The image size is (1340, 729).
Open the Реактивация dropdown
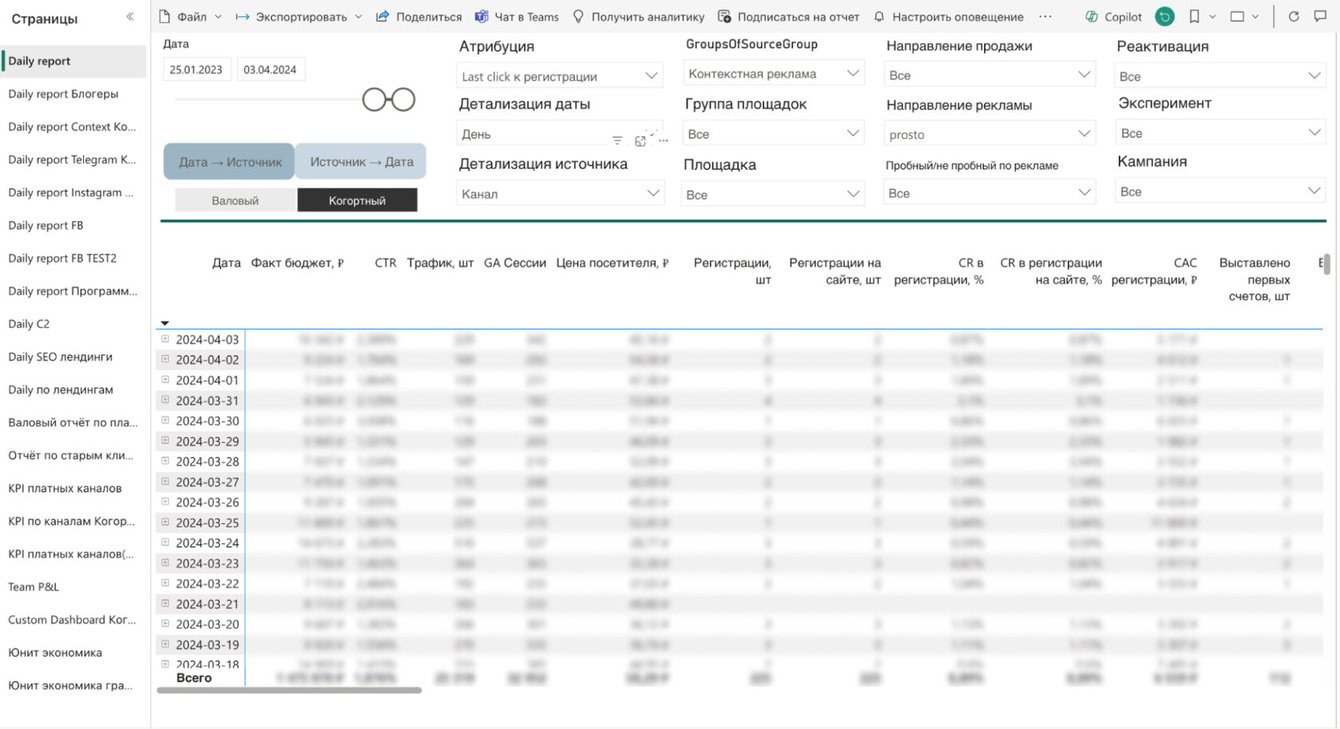tap(1221, 76)
